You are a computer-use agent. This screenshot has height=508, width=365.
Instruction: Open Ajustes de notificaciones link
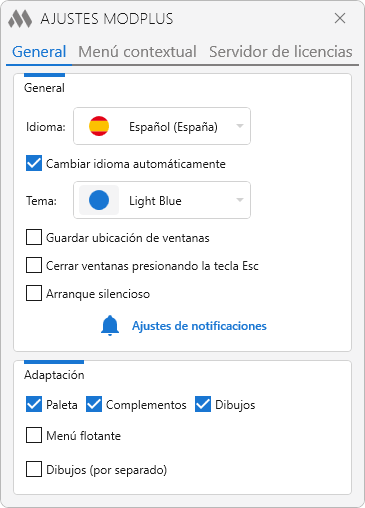click(x=199, y=326)
